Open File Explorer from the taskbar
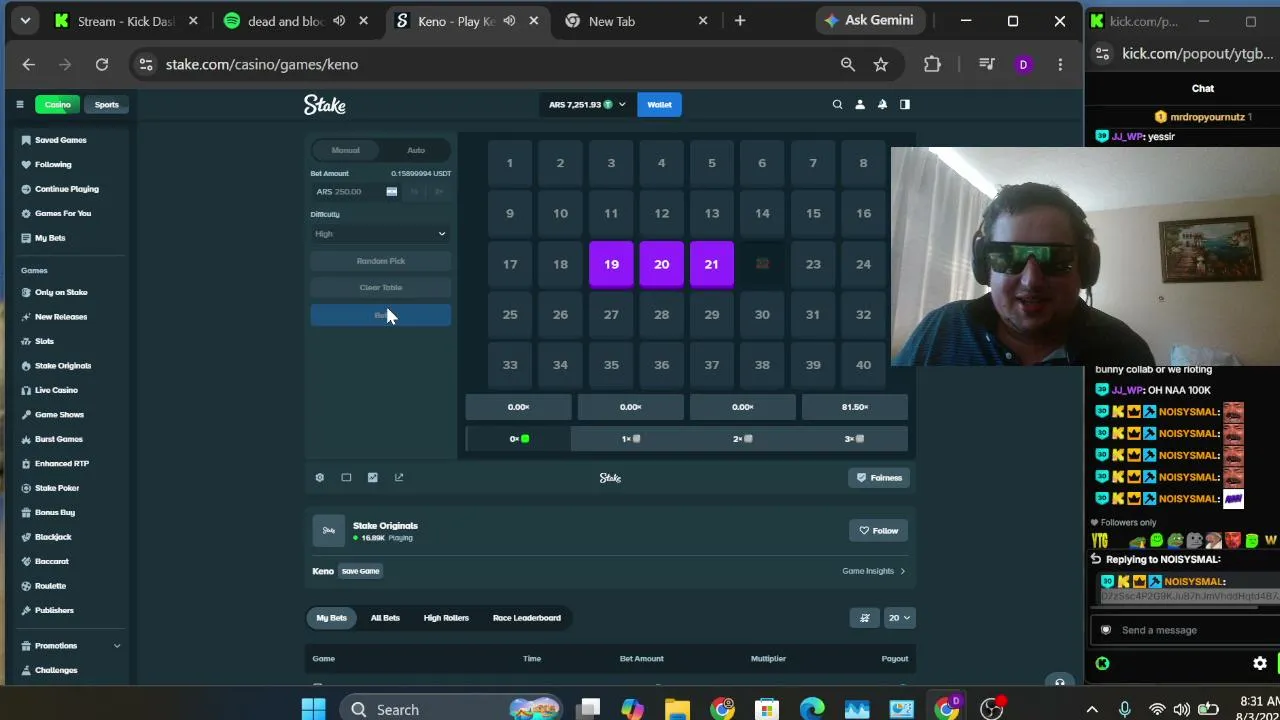Viewport: 1280px width, 720px height. coord(677,709)
